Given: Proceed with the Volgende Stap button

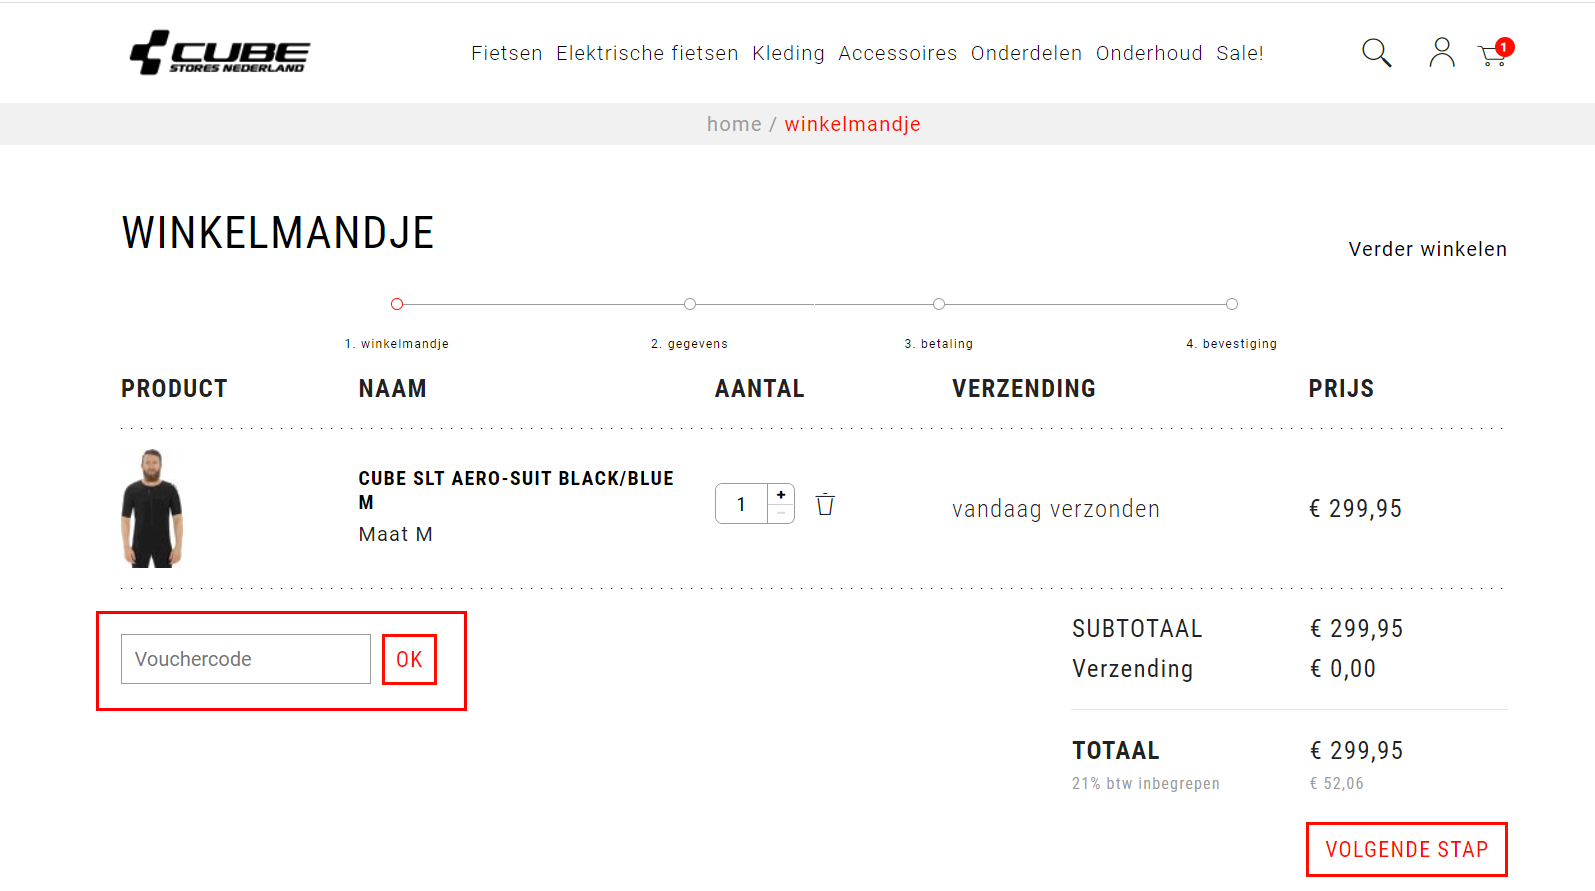Looking at the screenshot, I should click(x=1406, y=849).
